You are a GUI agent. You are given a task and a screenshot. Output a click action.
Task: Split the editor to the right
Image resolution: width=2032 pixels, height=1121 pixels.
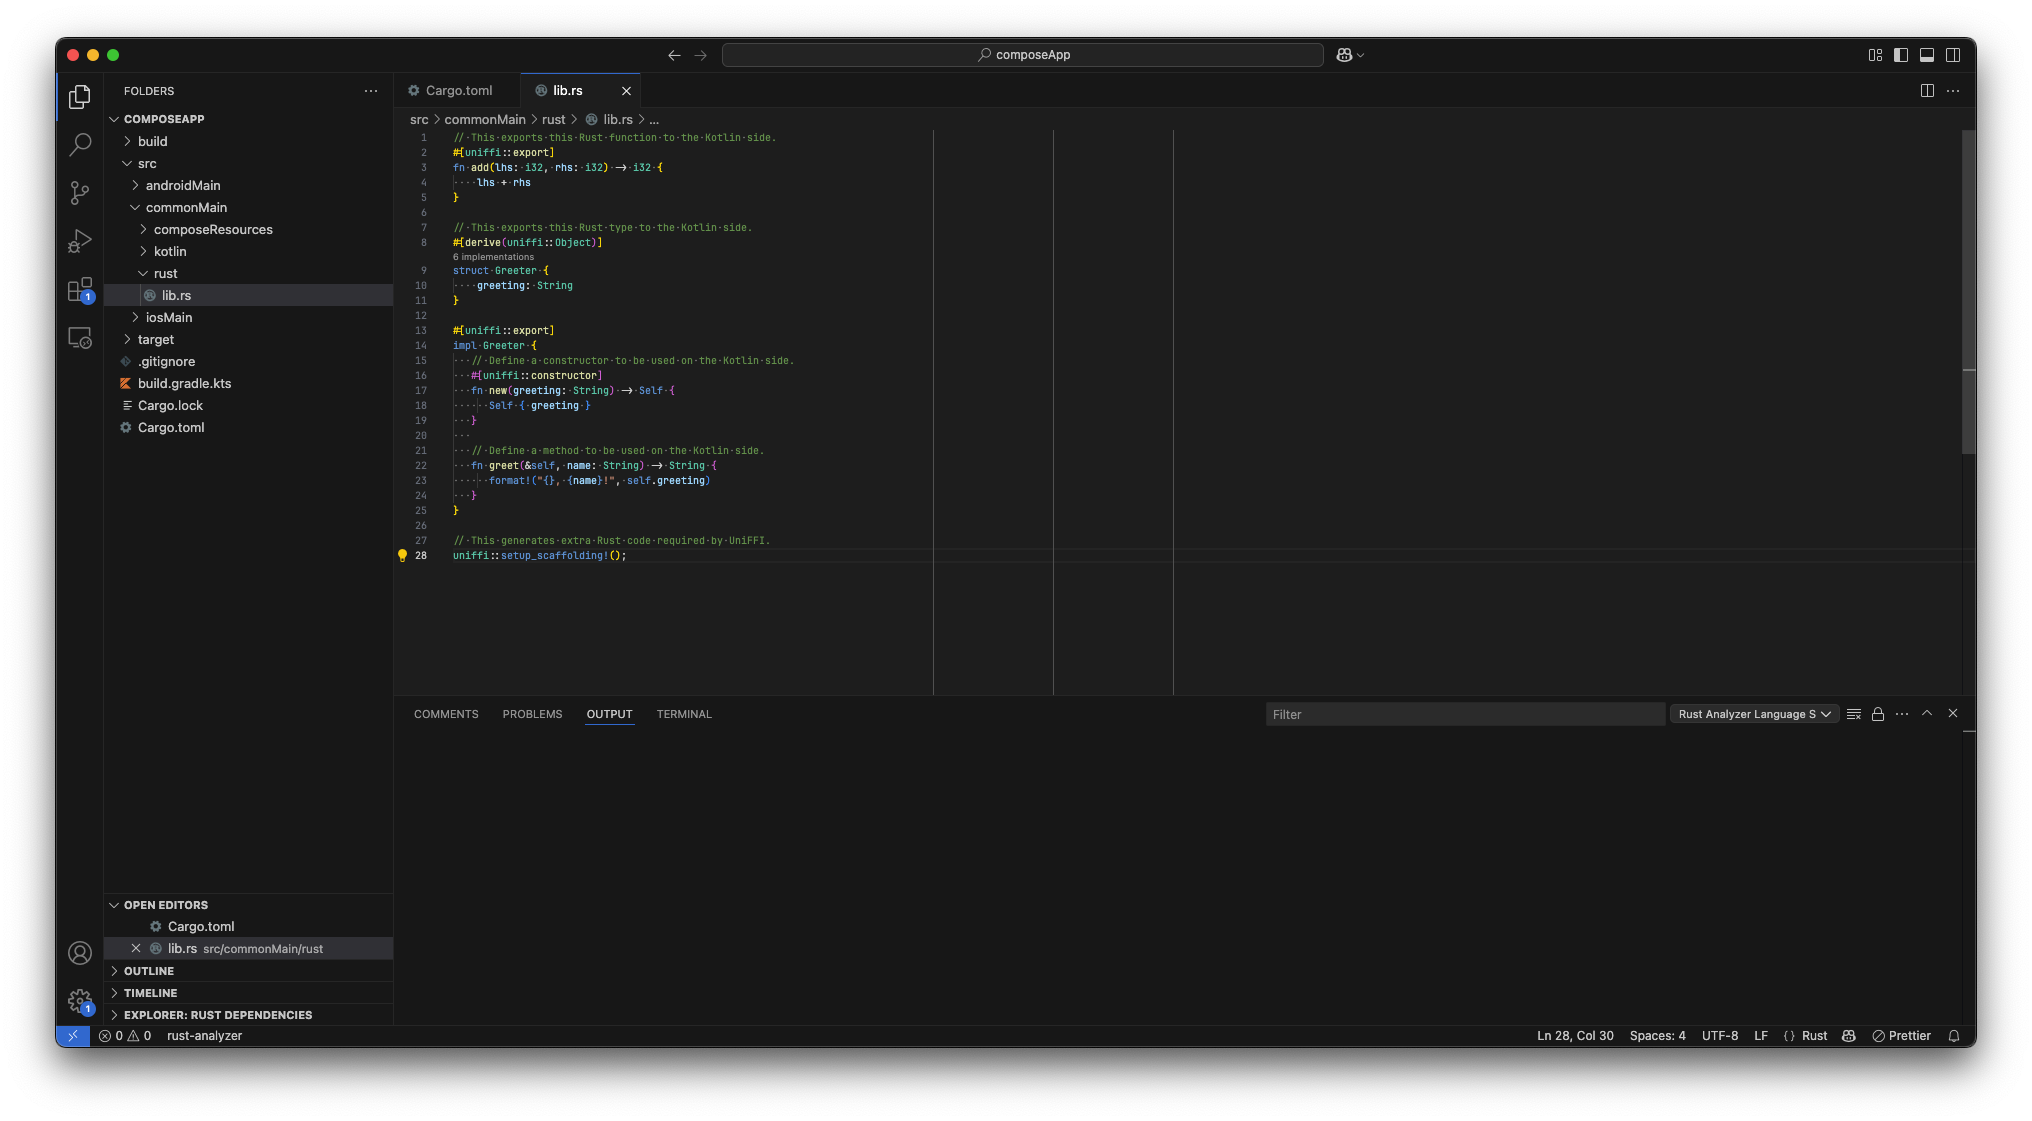(1927, 91)
